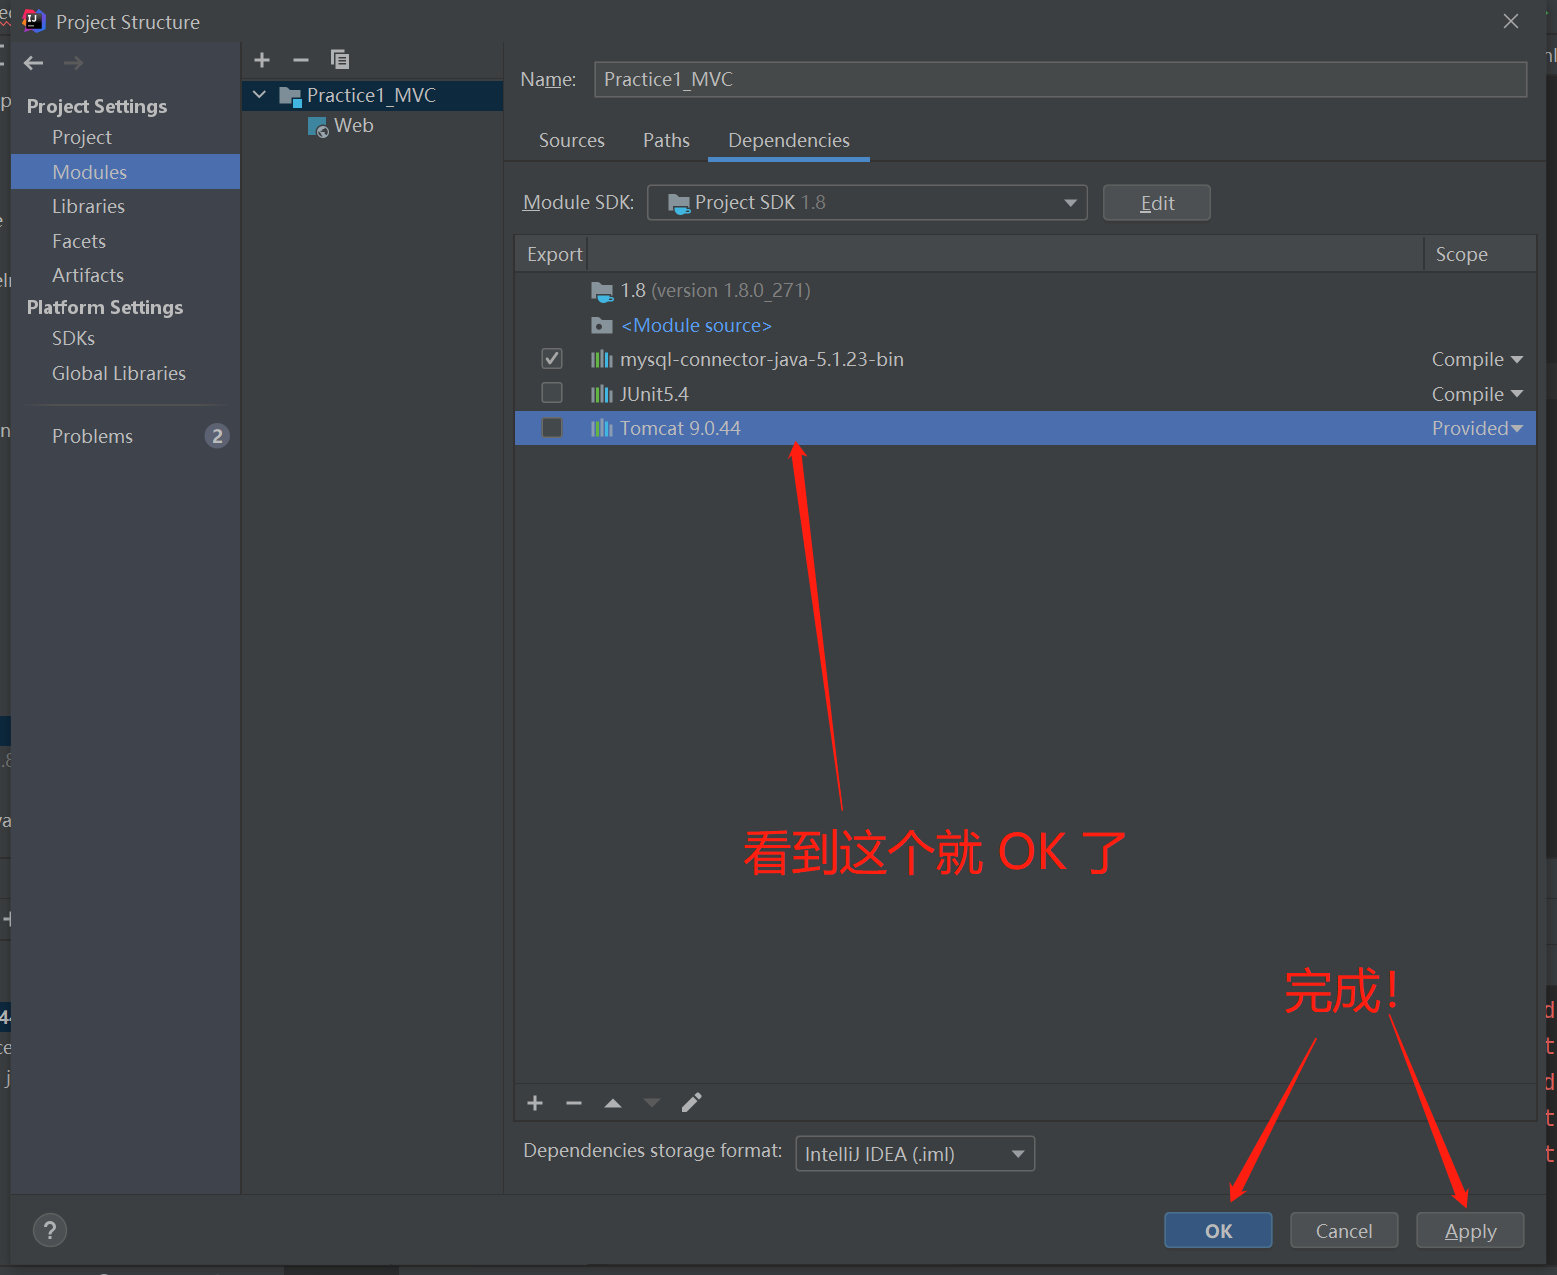Select the Dependencies tab
Screen dimensions: 1557x1275
(x=788, y=140)
